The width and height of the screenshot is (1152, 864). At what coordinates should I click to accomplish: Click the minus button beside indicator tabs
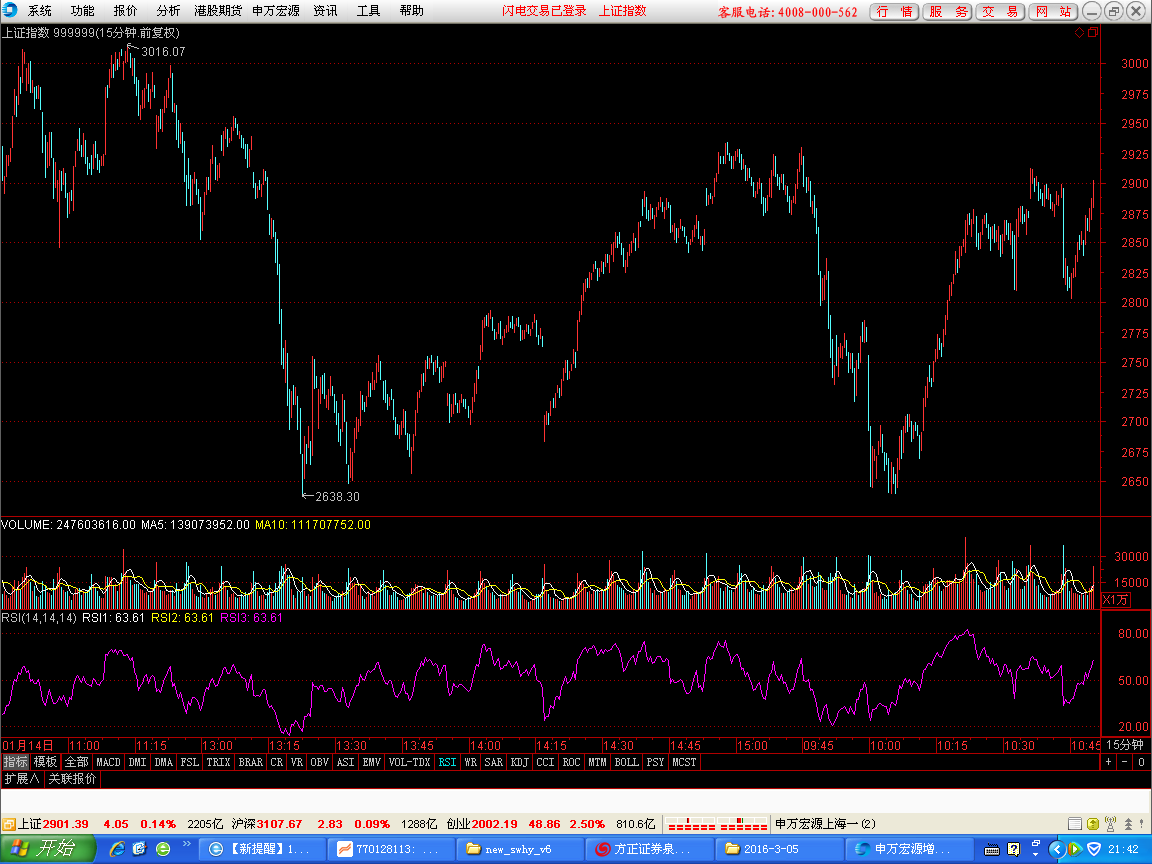[x=1124, y=762]
